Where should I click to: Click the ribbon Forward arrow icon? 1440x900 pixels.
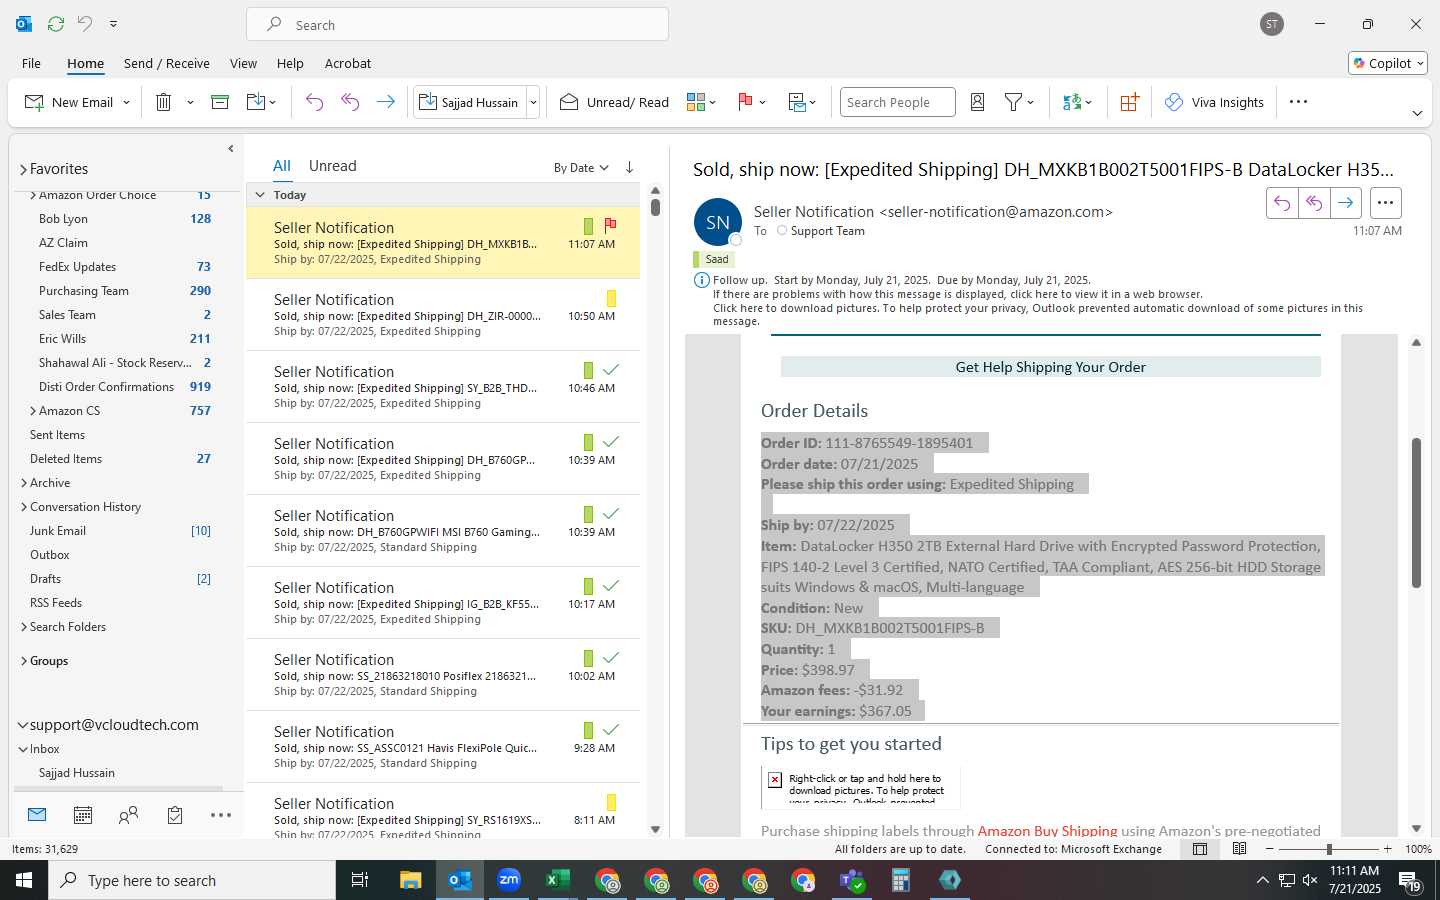tap(385, 102)
